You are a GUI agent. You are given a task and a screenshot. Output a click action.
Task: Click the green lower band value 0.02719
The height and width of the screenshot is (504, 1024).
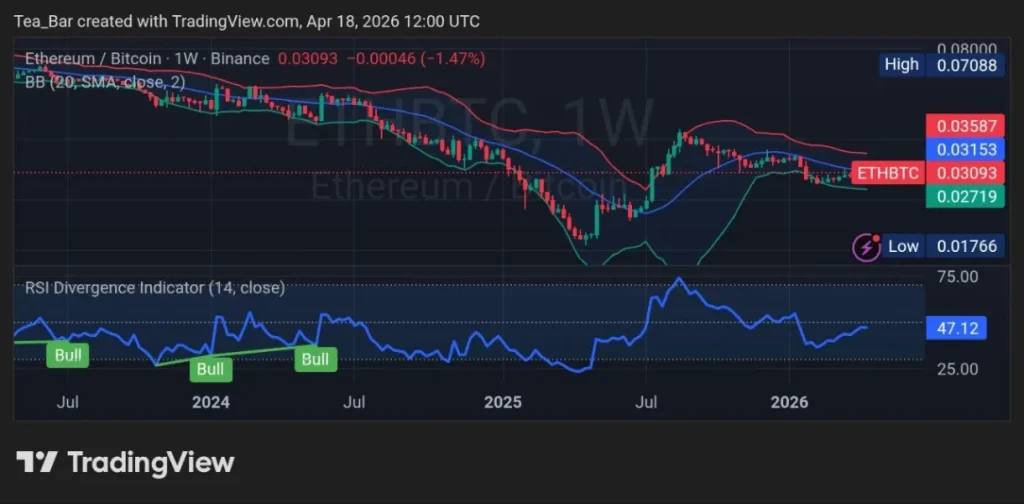point(961,196)
